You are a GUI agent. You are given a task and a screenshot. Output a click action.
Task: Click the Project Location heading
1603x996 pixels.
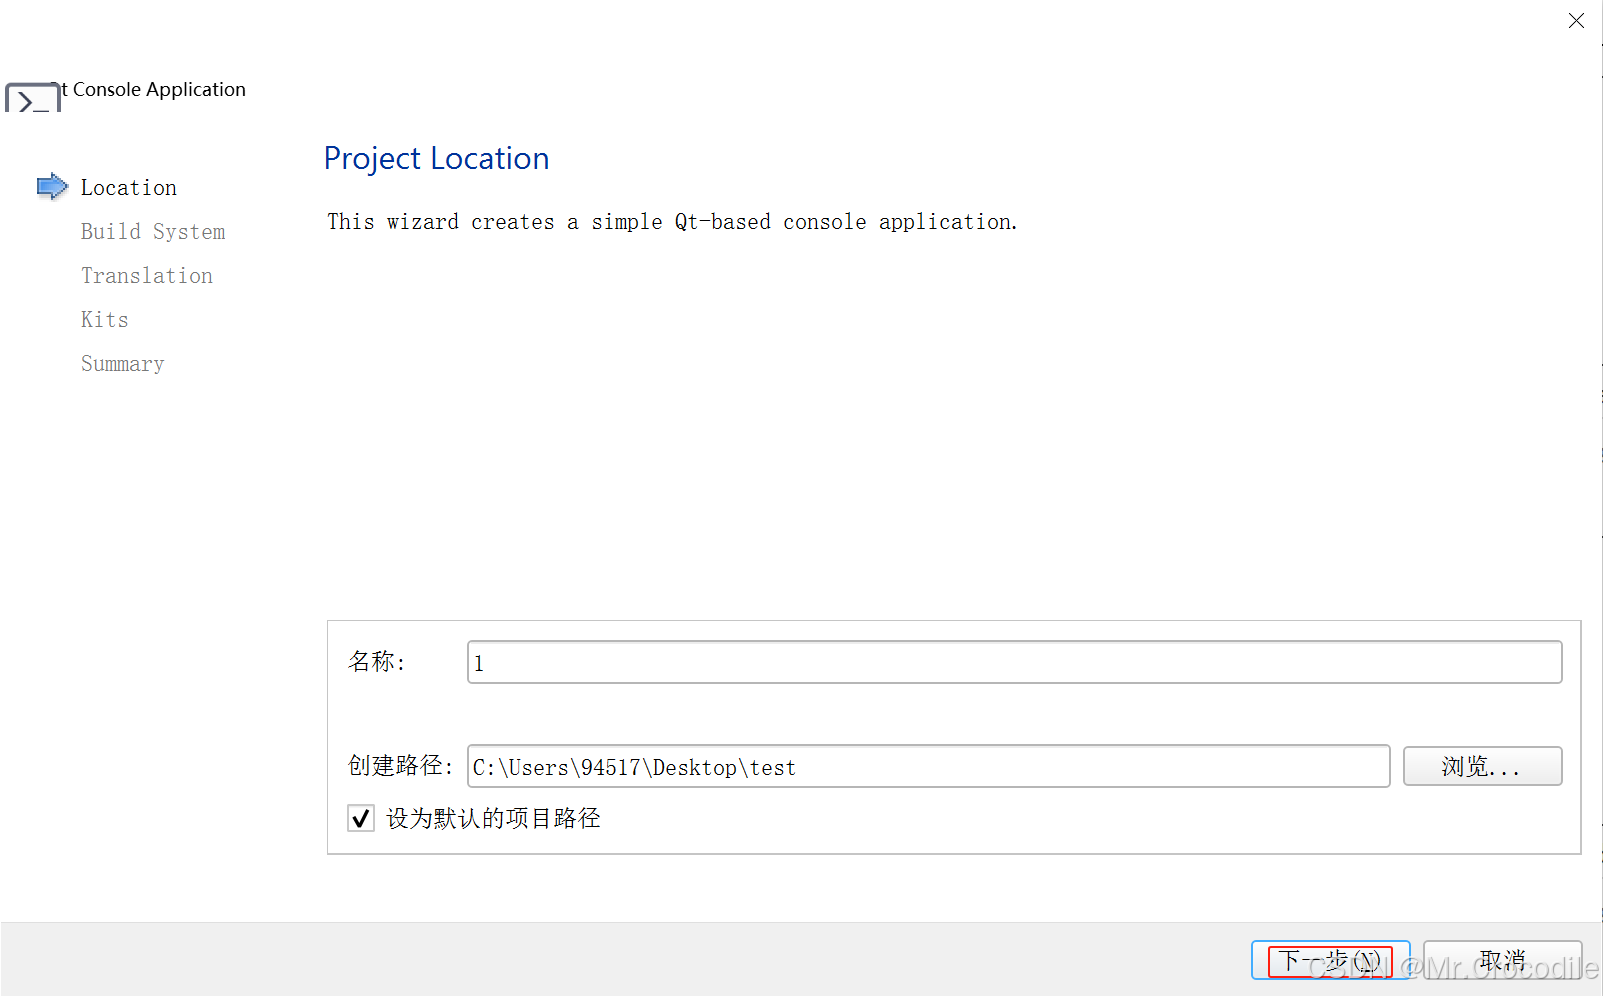pos(436,158)
